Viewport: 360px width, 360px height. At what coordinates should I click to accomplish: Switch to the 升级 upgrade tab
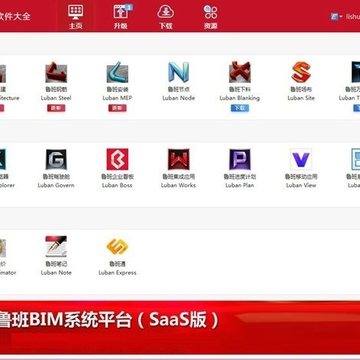tap(121, 17)
